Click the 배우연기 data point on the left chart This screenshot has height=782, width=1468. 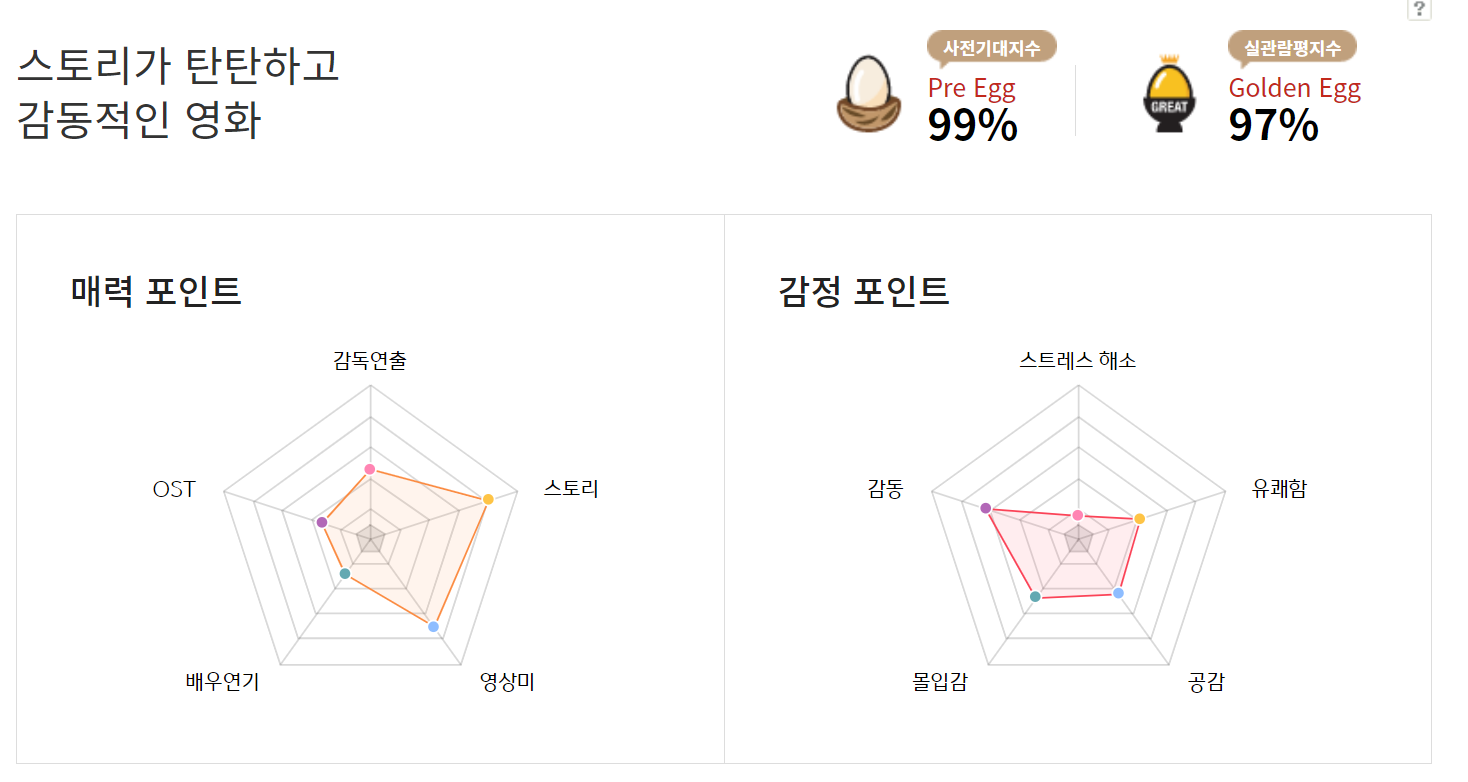(343, 575)
